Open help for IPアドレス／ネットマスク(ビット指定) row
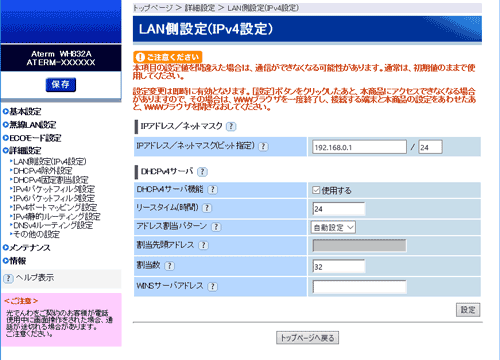The image size is (500, 360). click(x=263, y=146)
